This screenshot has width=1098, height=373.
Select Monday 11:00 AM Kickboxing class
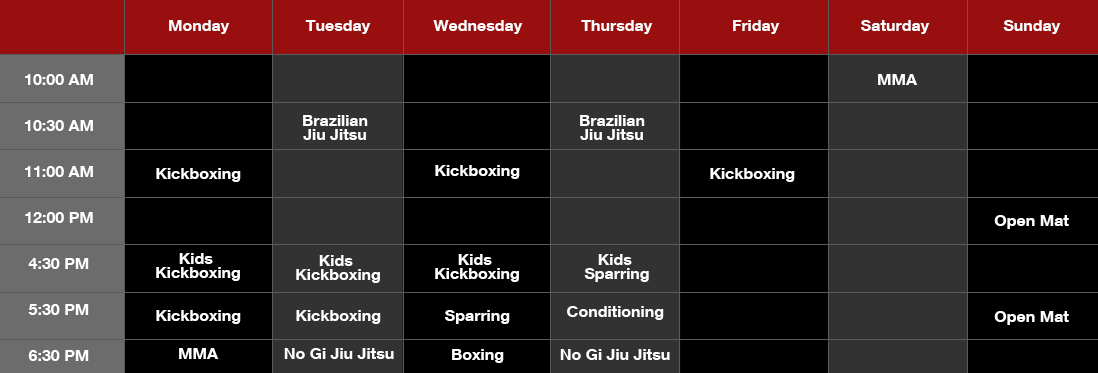[x=198, y=174]
